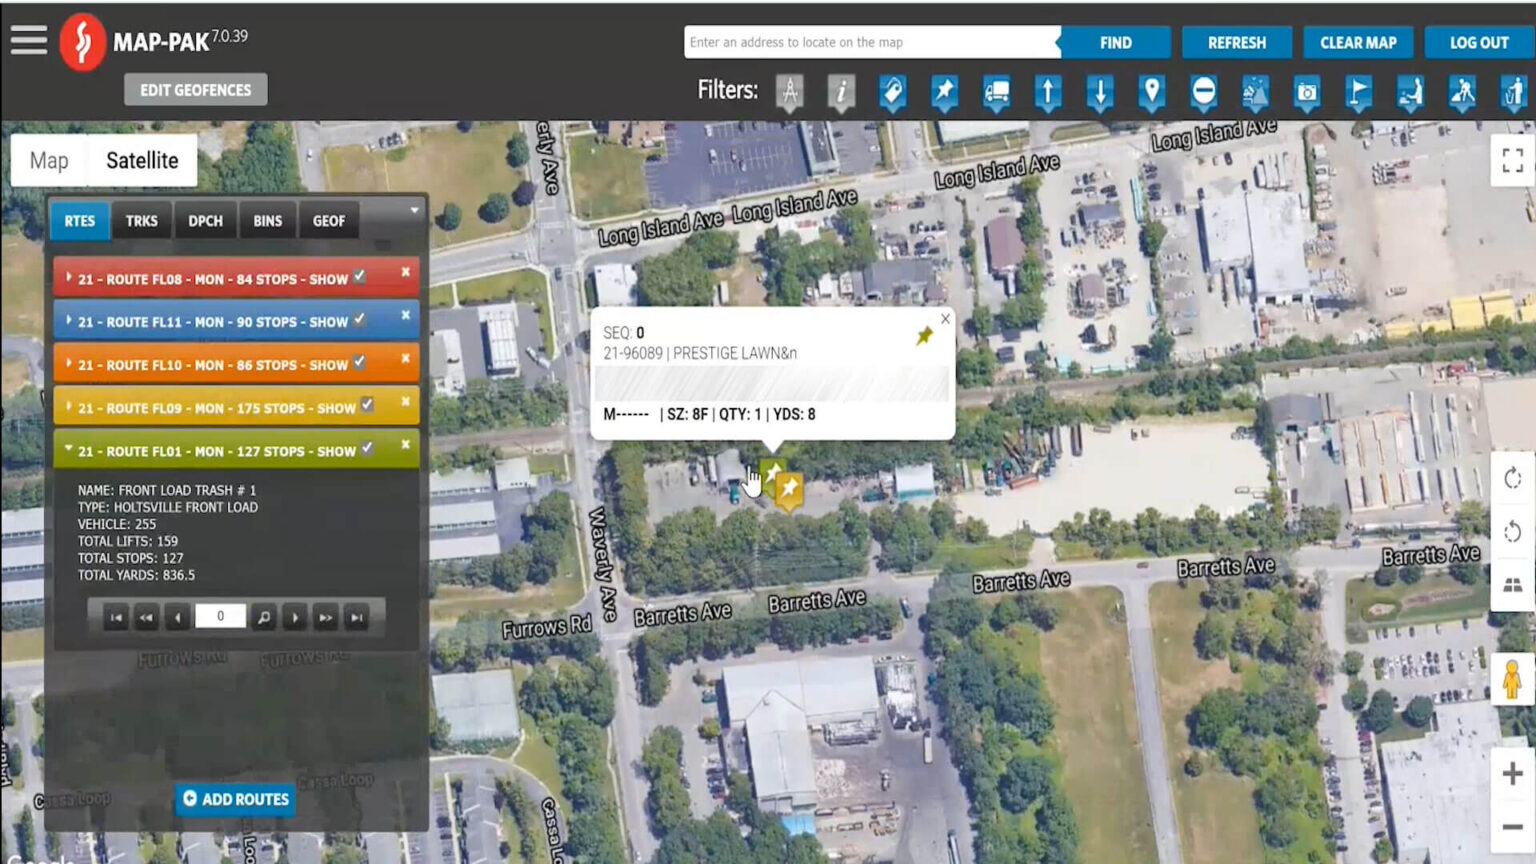This screenshot has height=864, width=1536.
Task: Open the search magnifier in route navigation
Action: [263, 617]
